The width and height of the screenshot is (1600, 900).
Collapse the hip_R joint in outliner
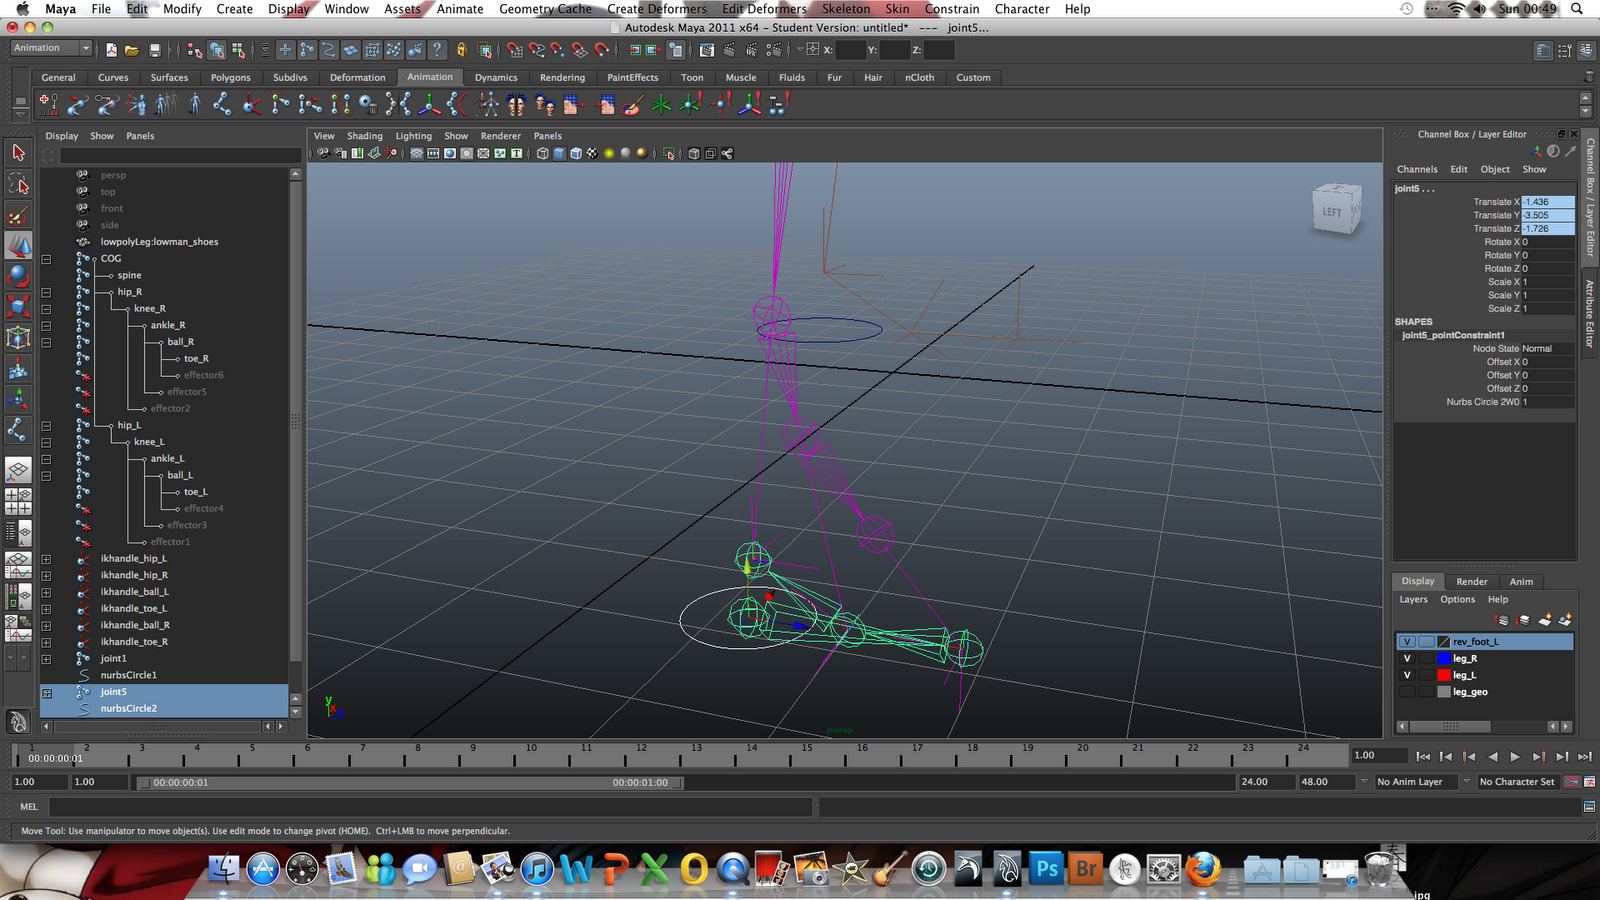46,292
